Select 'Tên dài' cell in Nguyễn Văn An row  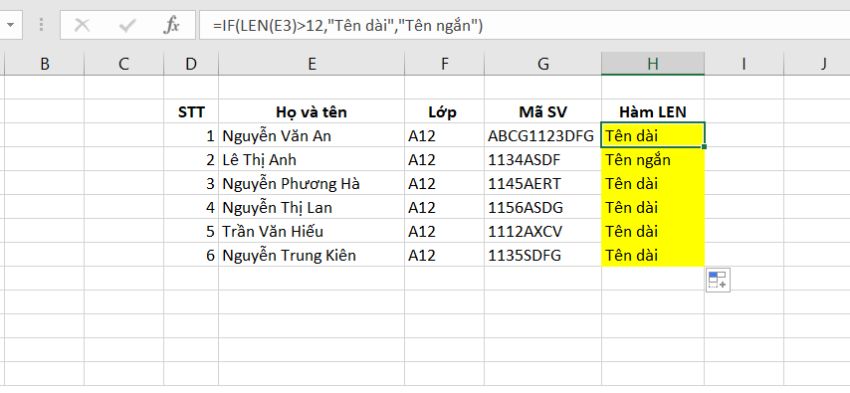pyautogui.click(x=653, y=136)
